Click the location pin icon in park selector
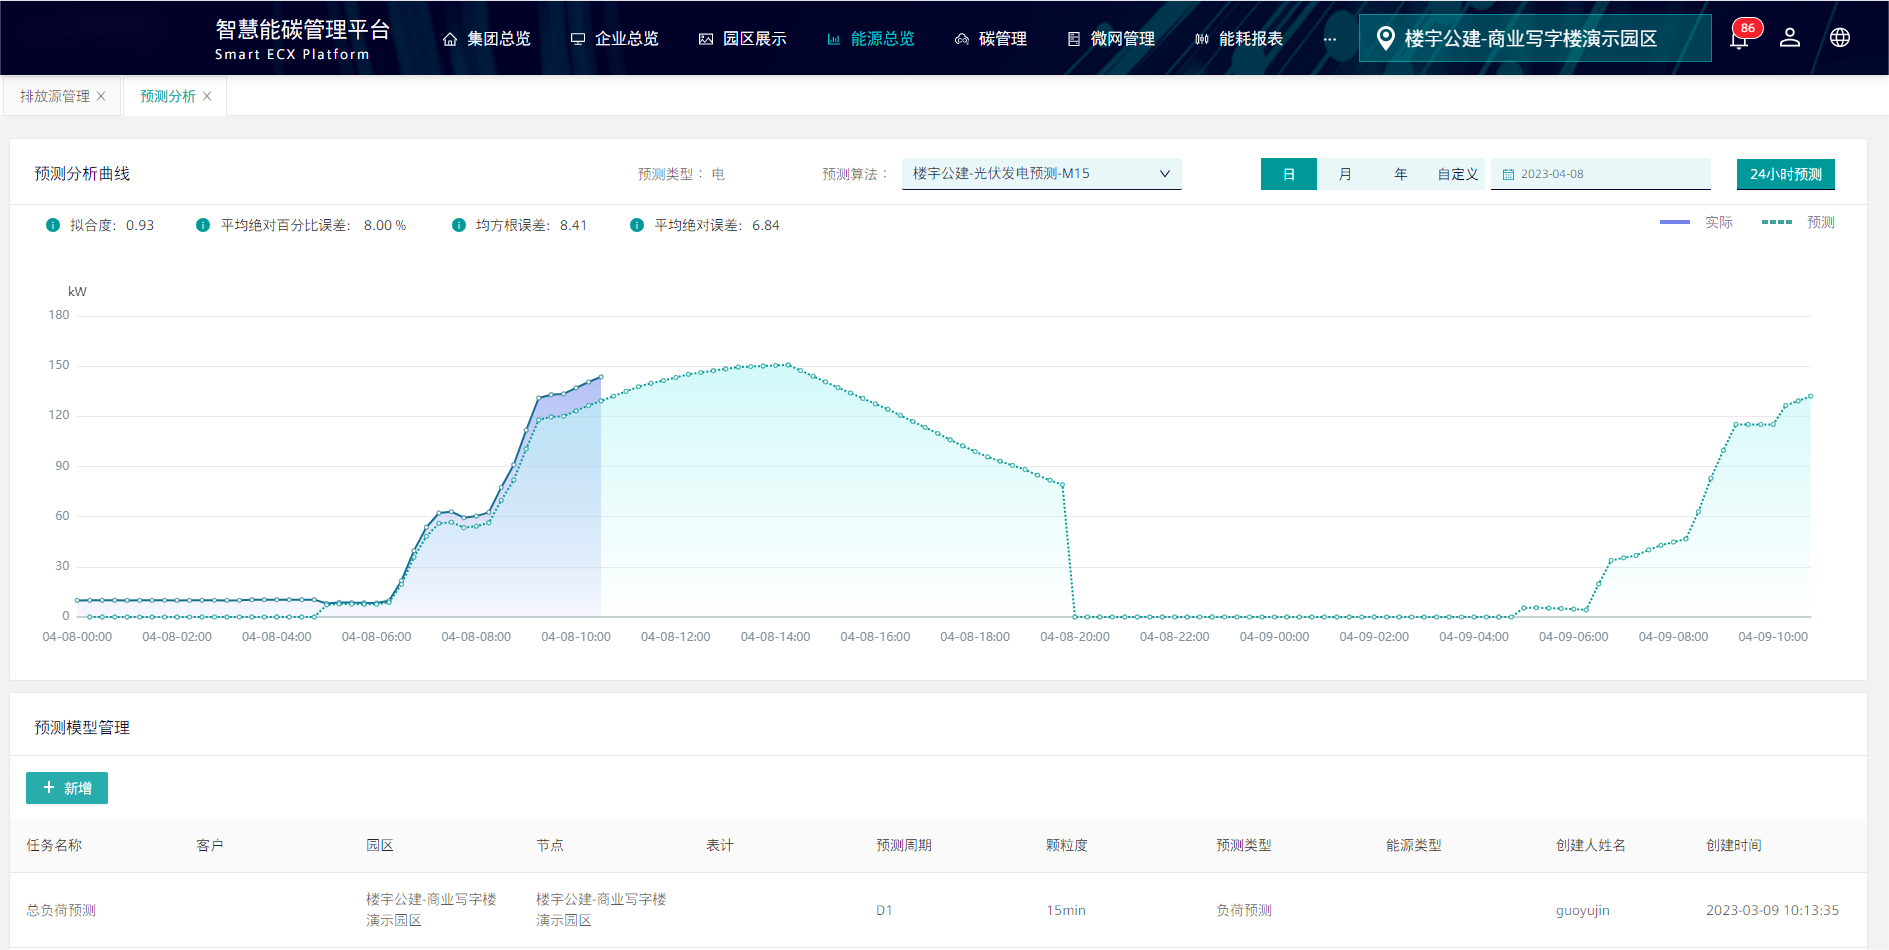Image resolution: width=1889 pixels, height=950 pixels. click(1385, 38)
